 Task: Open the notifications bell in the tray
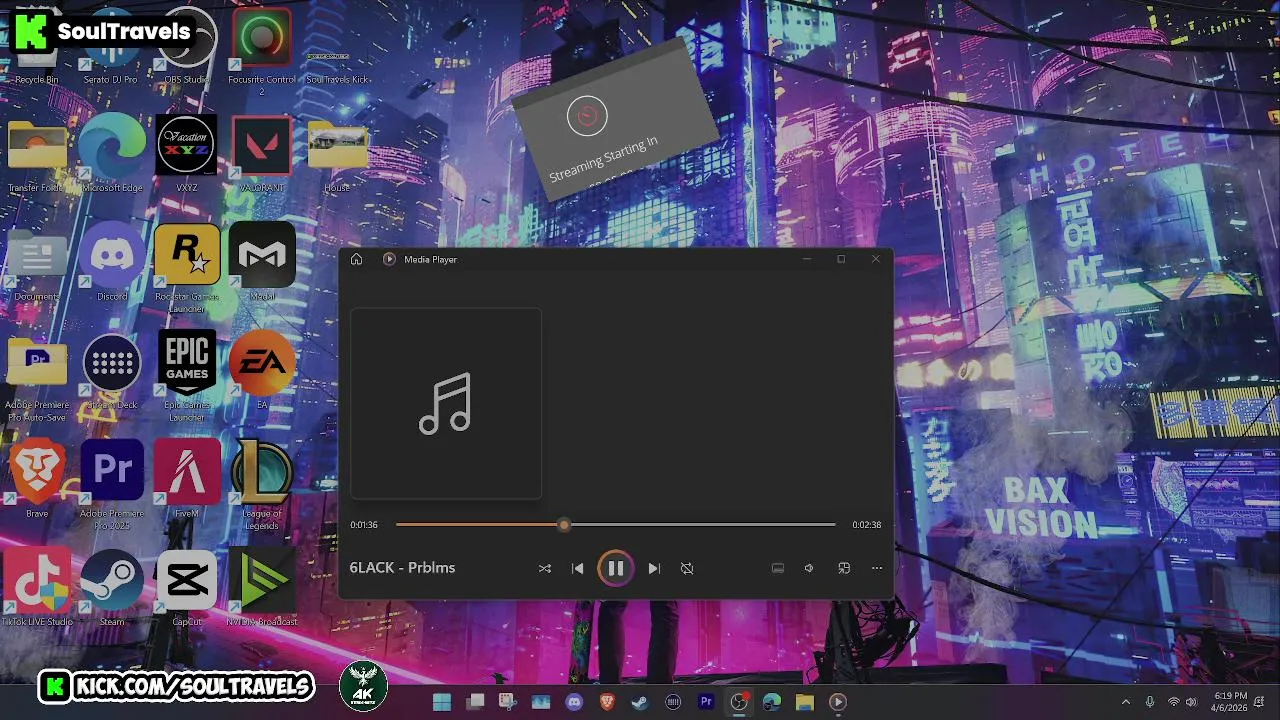tap(1262, 702)
